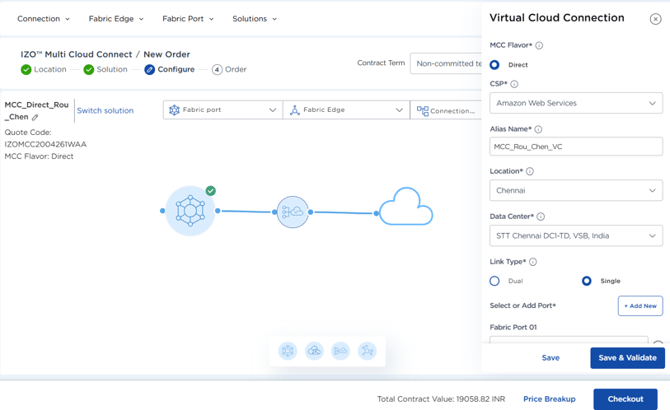Expand the Fabric Edge toolbar dropdown
This screenshot has height=410, width=670.
pos(346,110)
